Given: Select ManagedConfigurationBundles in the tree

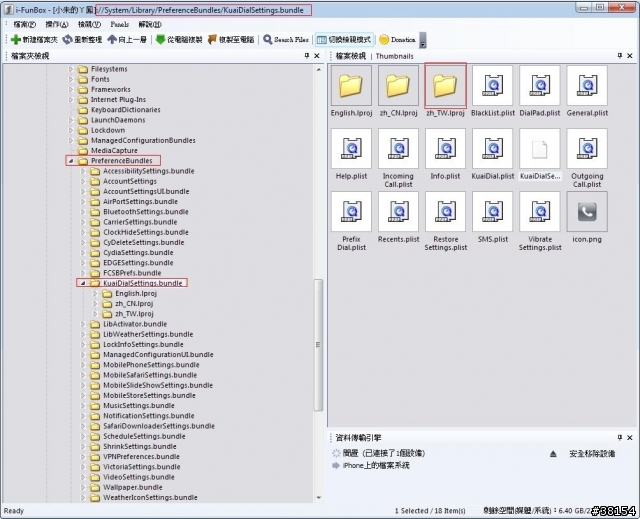Looking at the screenshot, I should coord(143,140).
